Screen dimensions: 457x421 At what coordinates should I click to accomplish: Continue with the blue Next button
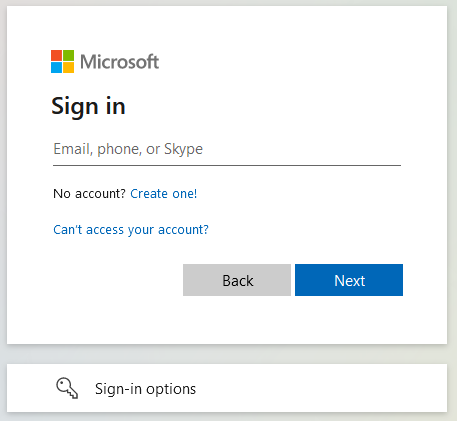tap(349, 280)
